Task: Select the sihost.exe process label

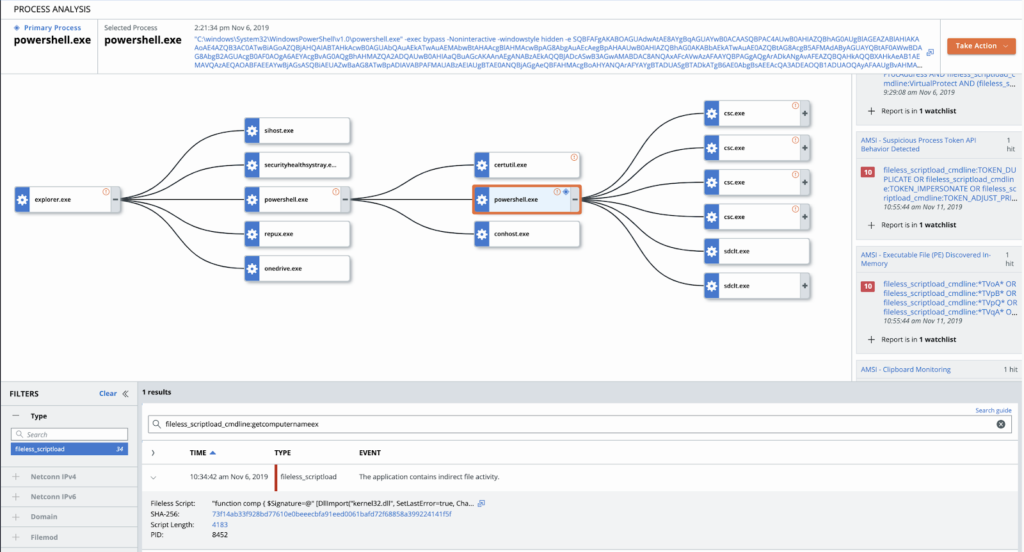Action: (279, 131)
